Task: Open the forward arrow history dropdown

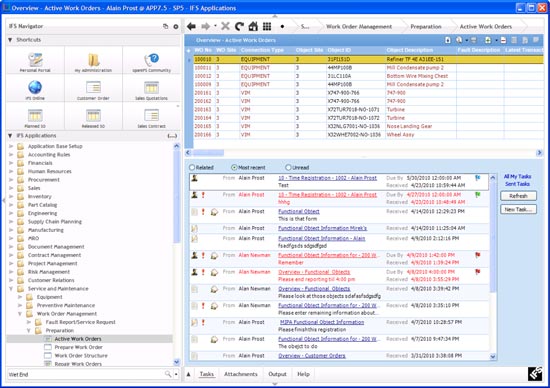Action: (215, 26)
